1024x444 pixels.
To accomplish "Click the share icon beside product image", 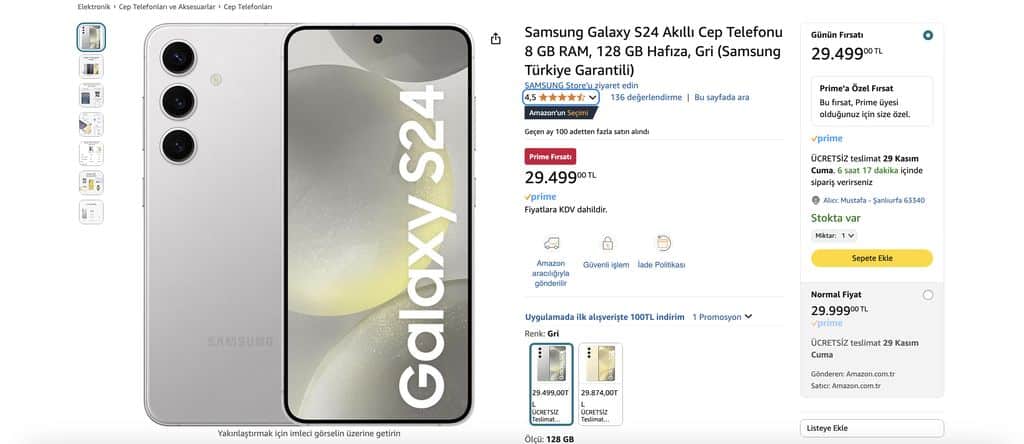I will coord(496,39).
